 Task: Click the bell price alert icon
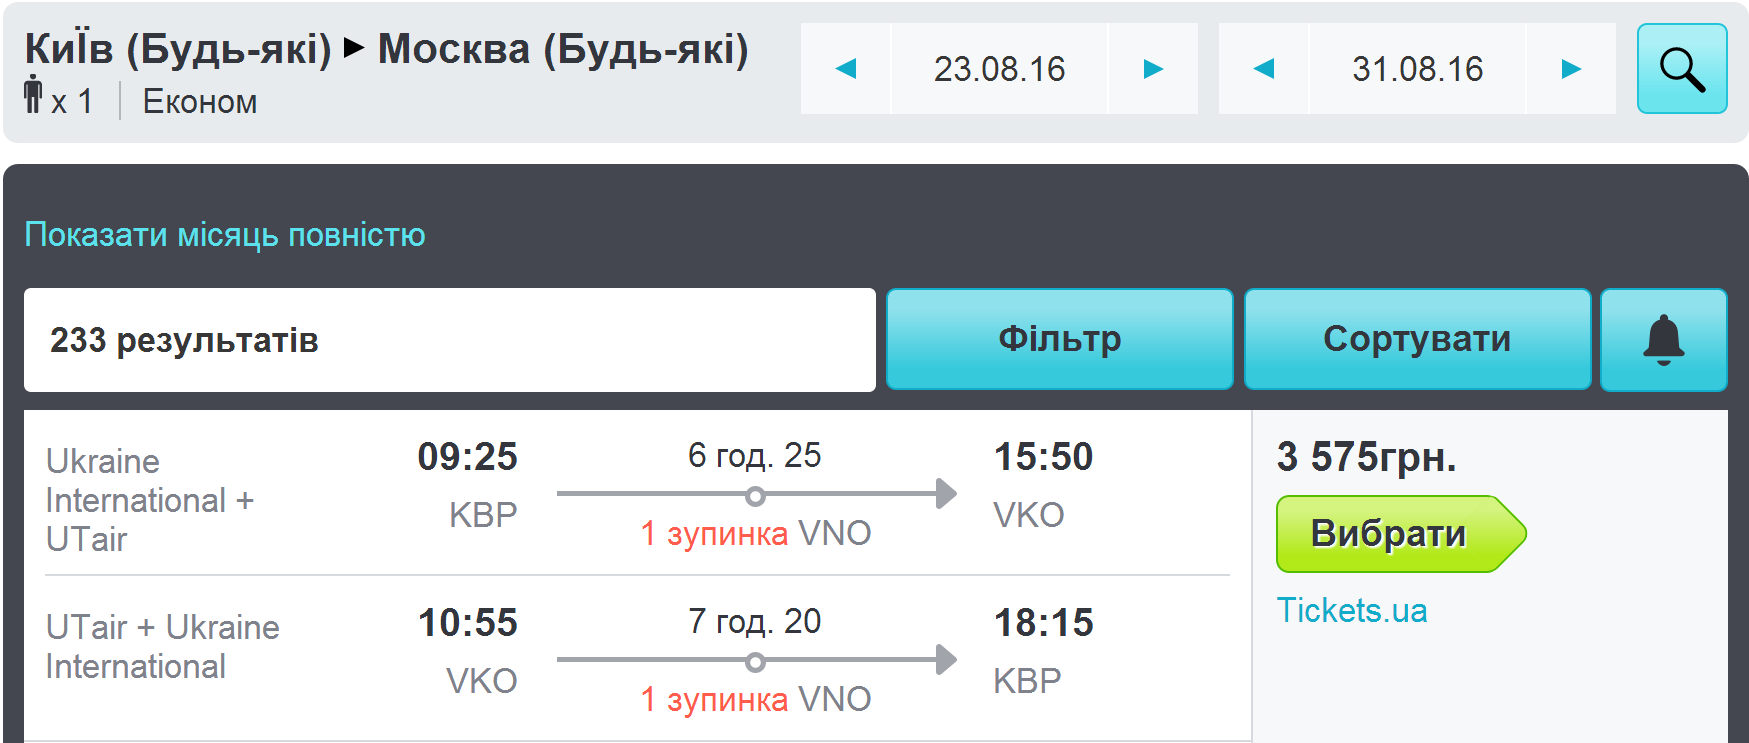1663,340
